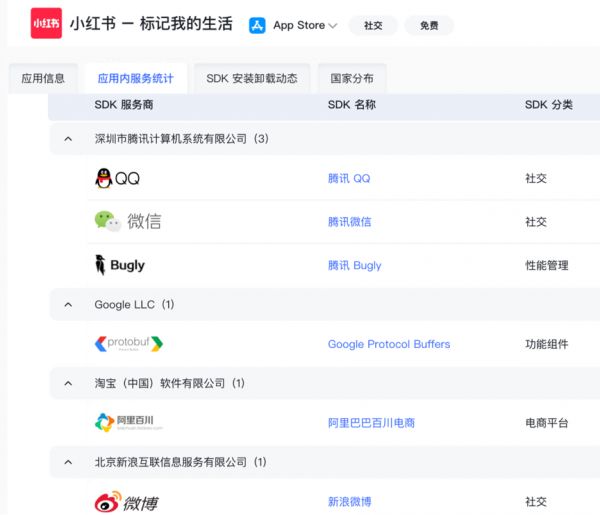
Task: Click the App Store icon
Action: pos(258,25)
